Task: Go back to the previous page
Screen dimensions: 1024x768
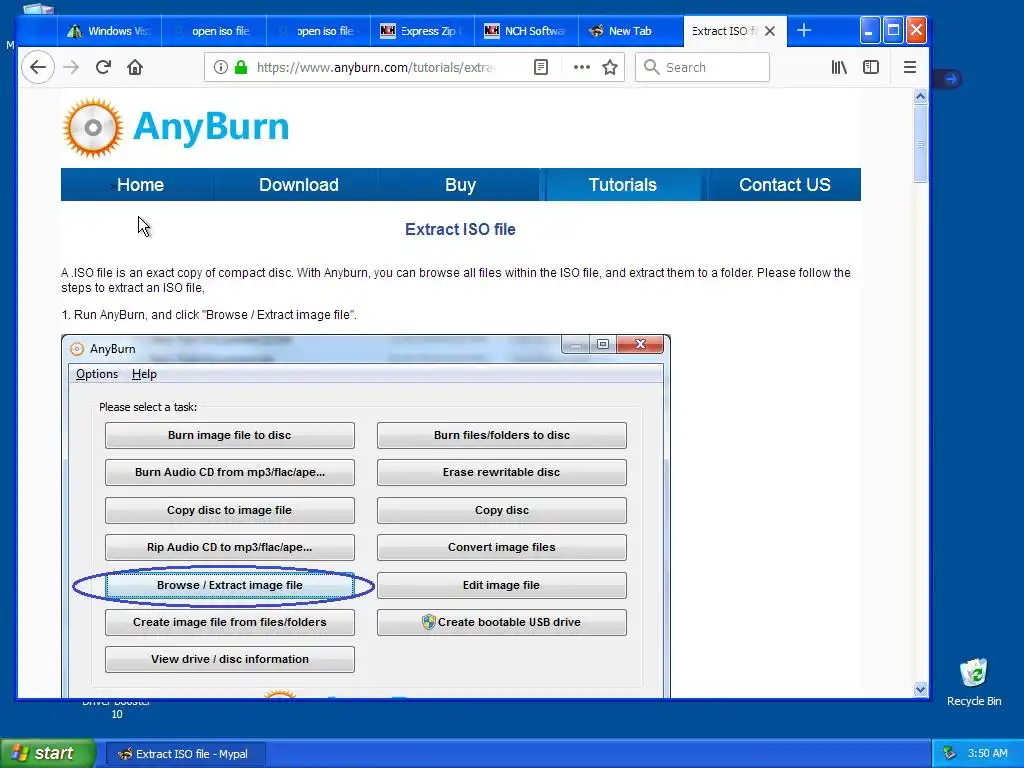Action: pos(38,67)
